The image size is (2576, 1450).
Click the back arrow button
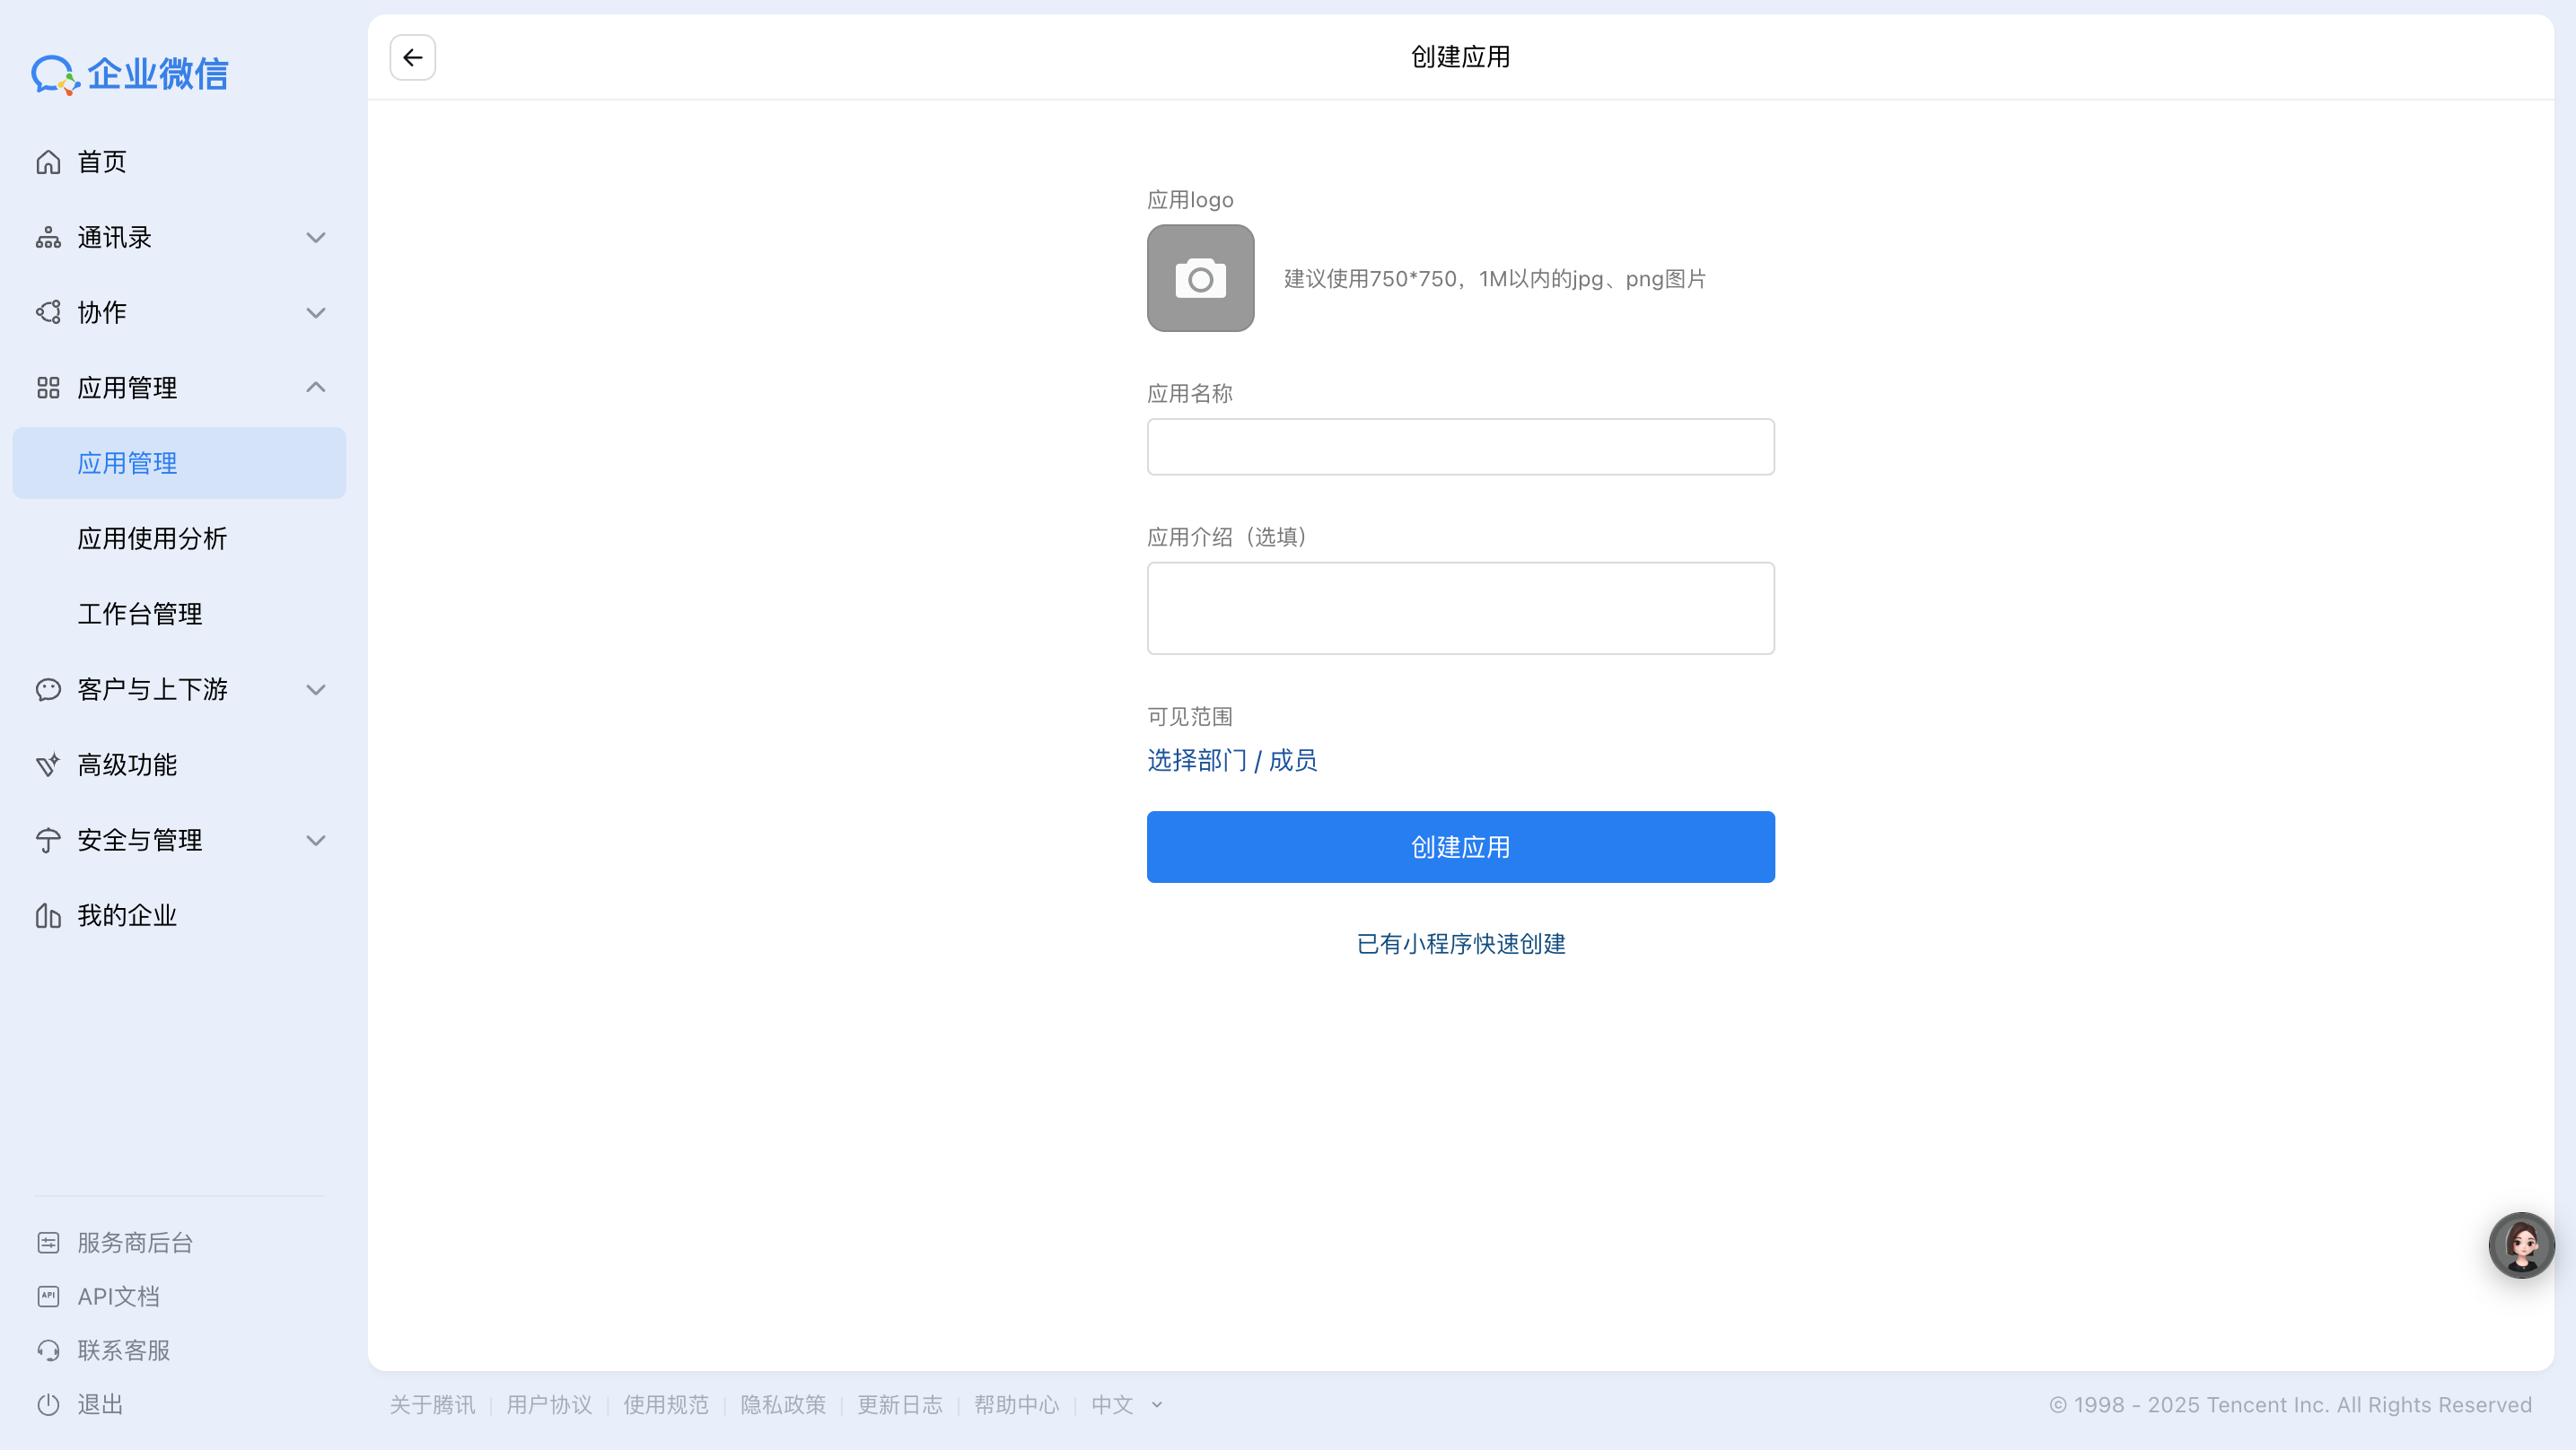tap(412, 57)
